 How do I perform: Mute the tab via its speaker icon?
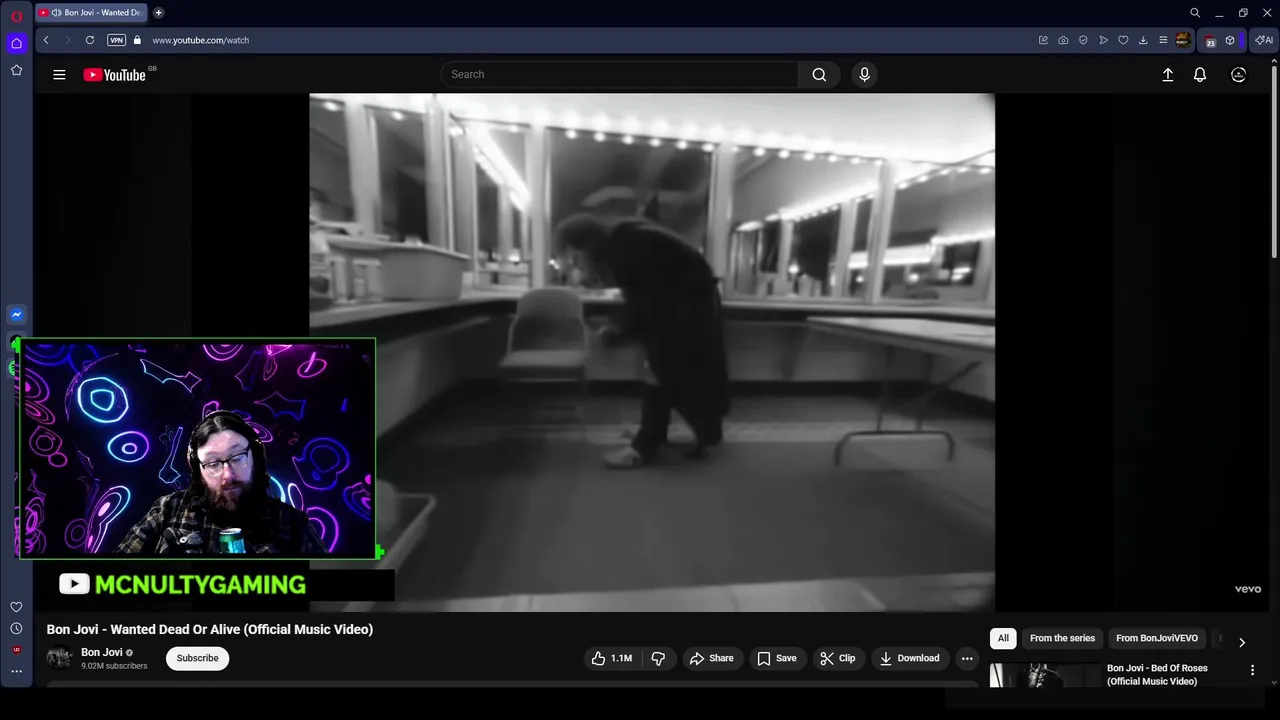[56, 13]
